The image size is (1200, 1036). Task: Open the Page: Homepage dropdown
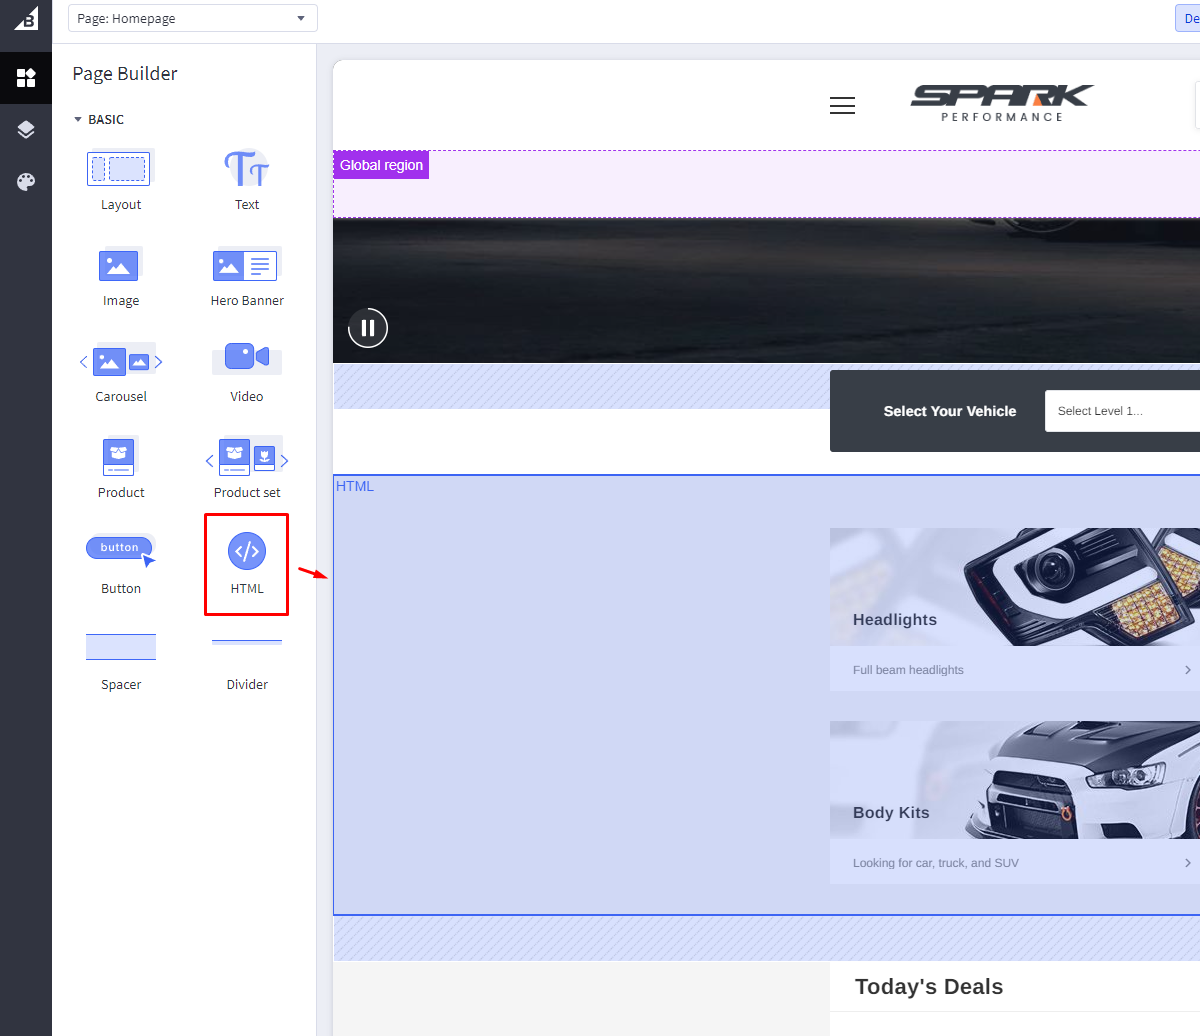click(x=193, y=18)
